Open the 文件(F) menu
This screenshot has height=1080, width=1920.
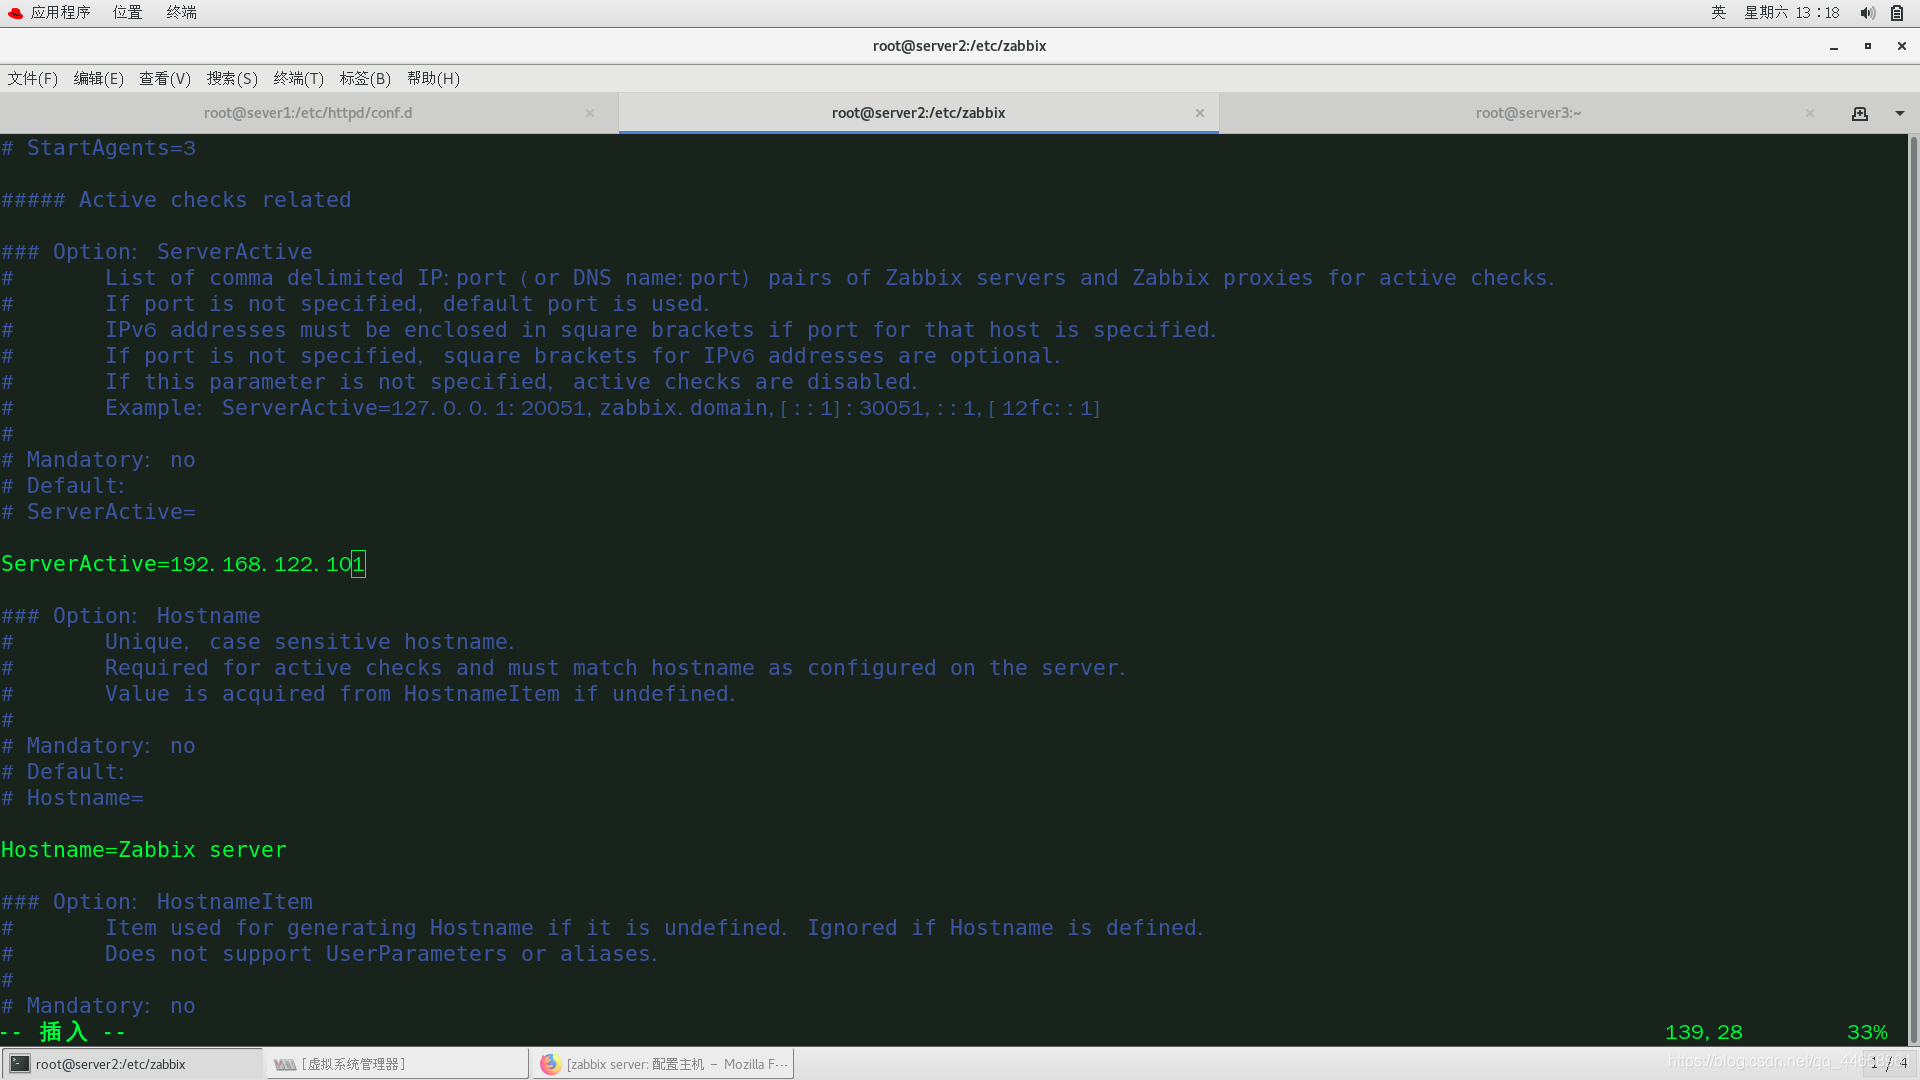coord(33,78)
